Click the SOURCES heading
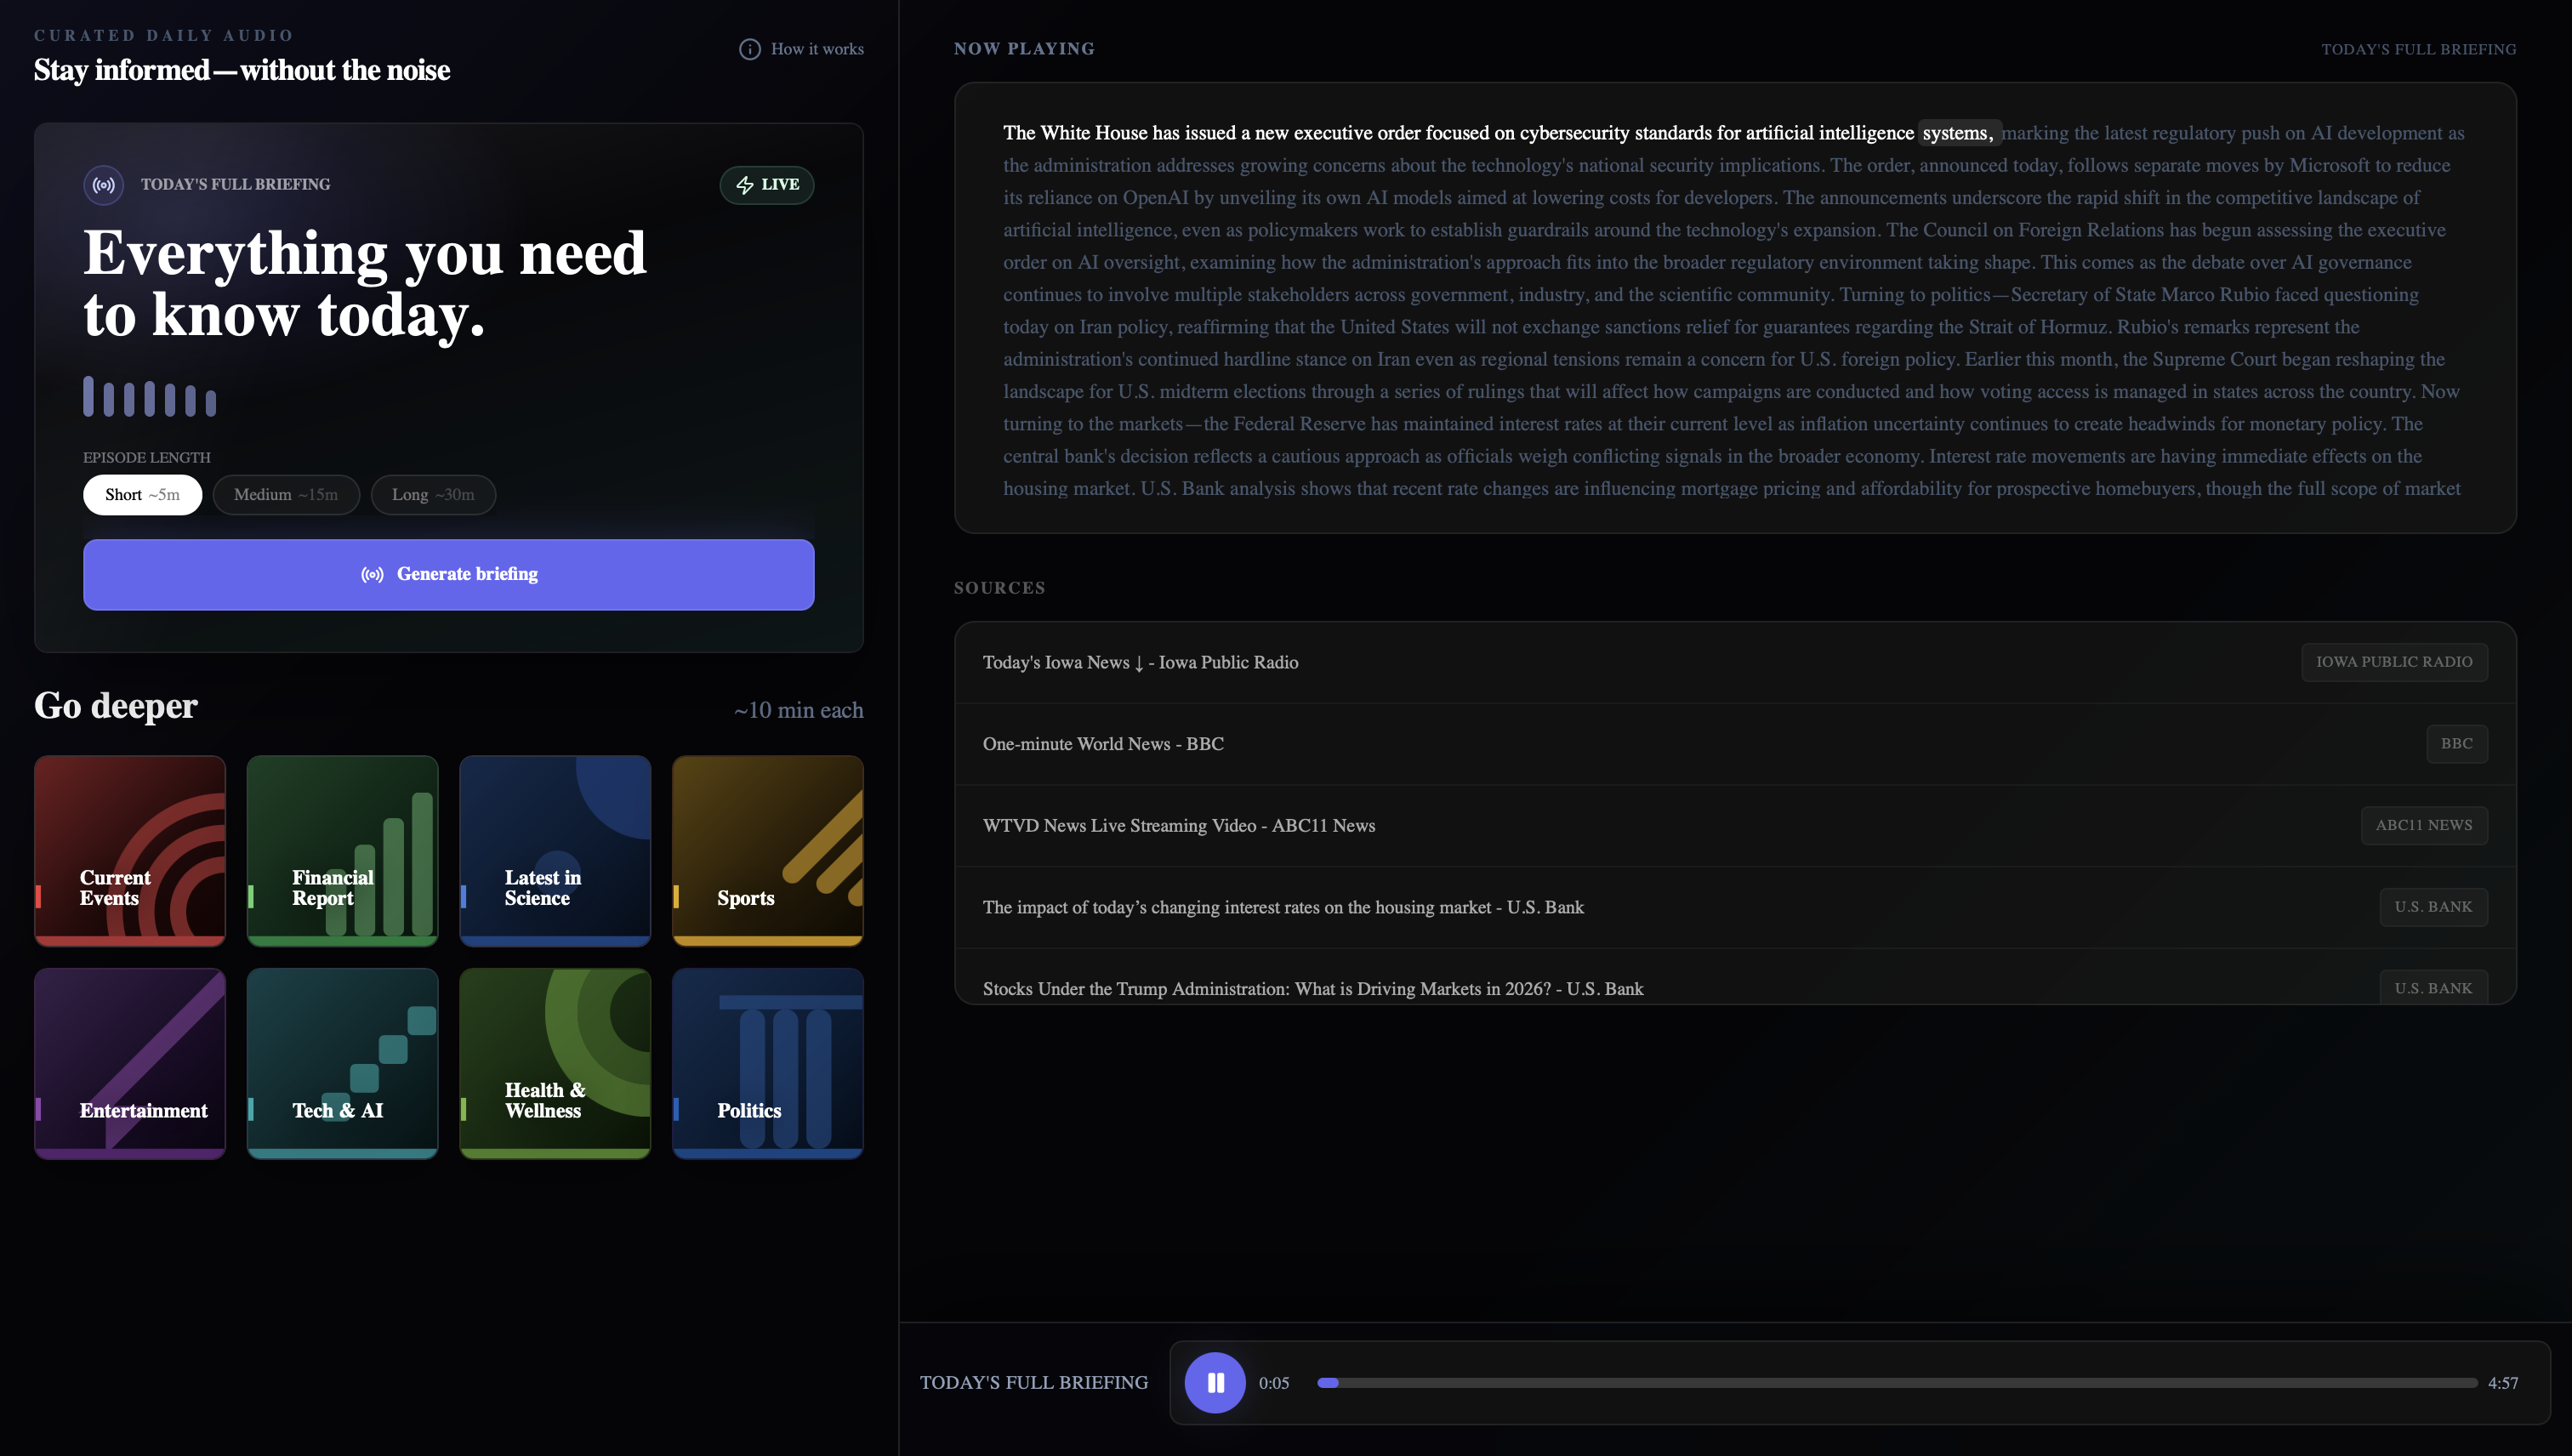This screenshot has width=2572, height=1456. (x=1000, y=588)
